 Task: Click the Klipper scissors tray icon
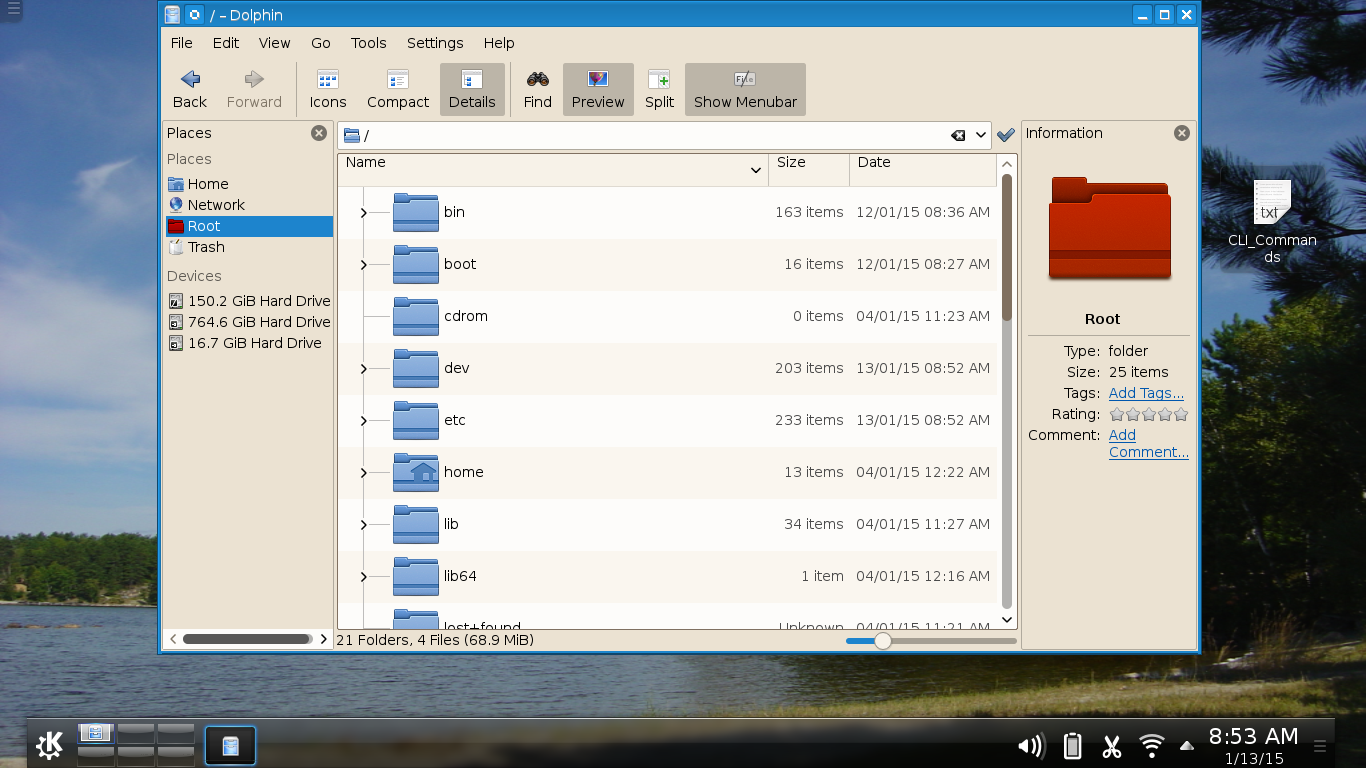(x=1111, y=746)
